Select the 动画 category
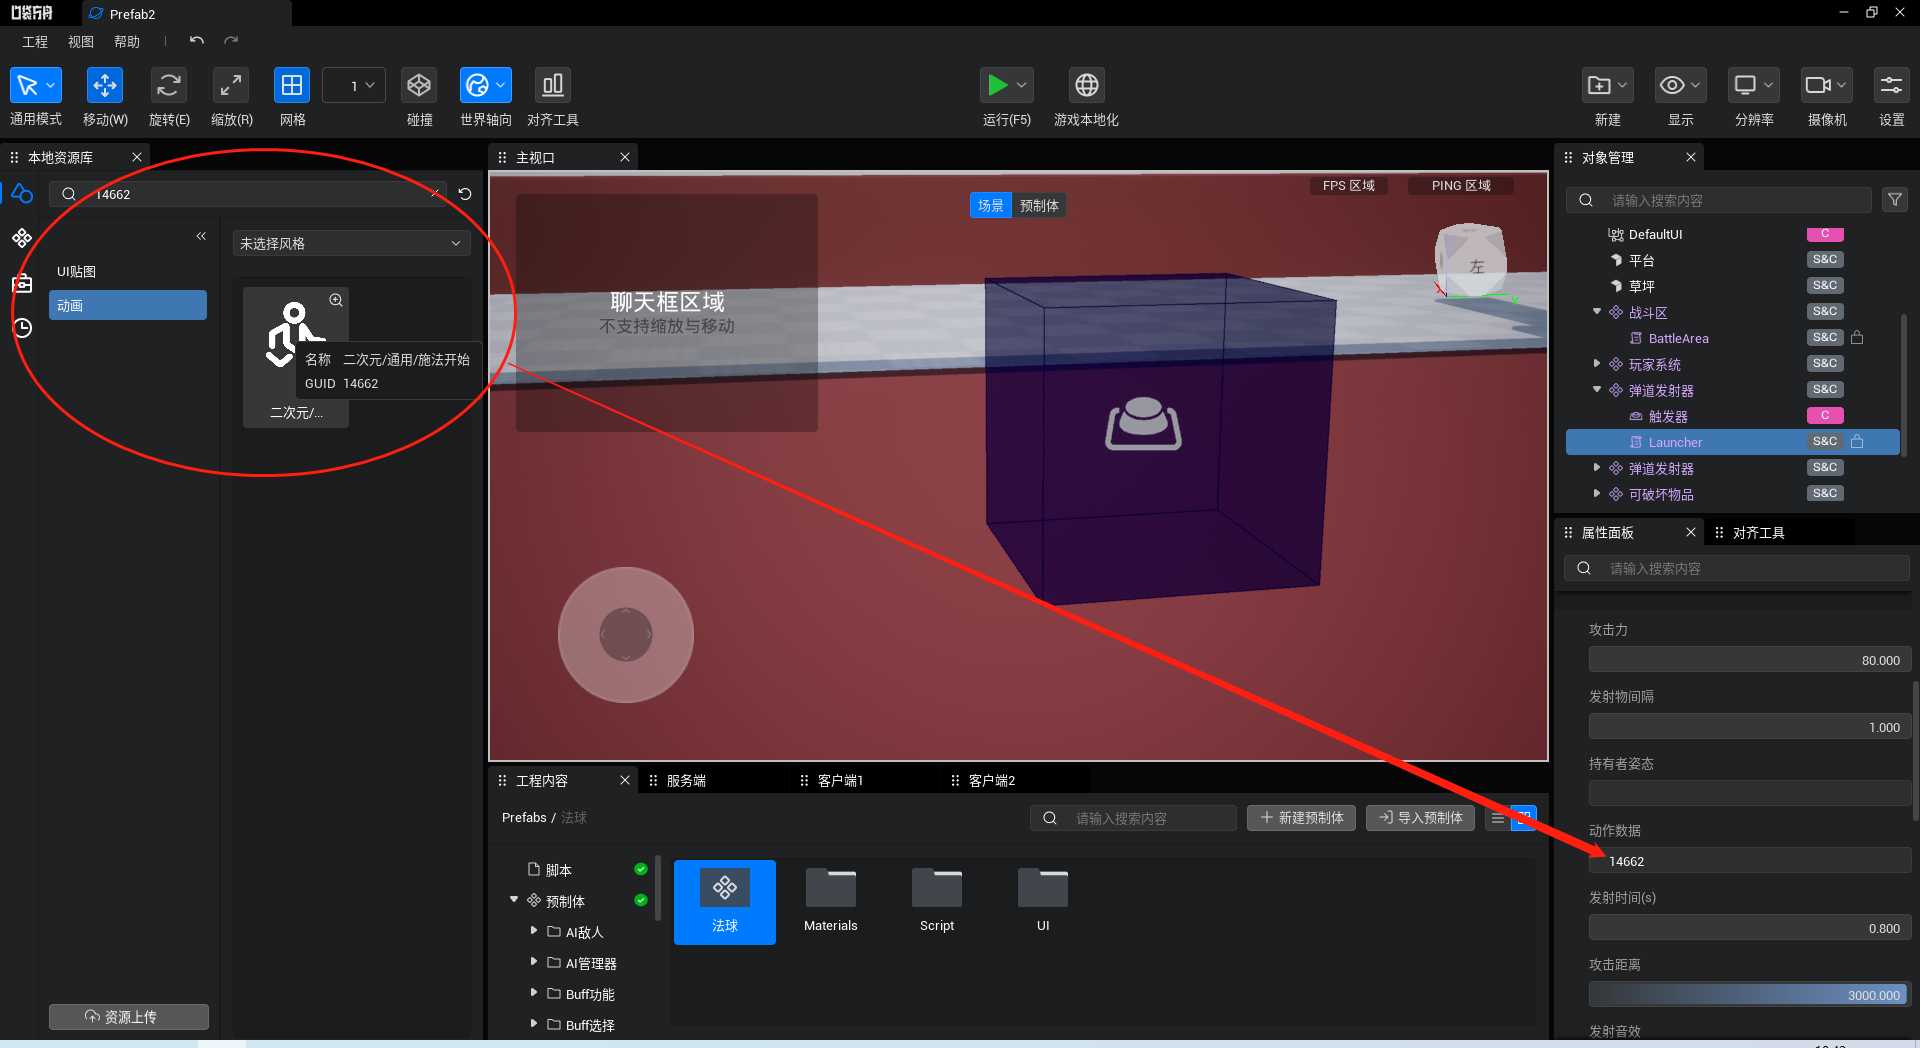 pyautogui.click(x=128, y=305)
